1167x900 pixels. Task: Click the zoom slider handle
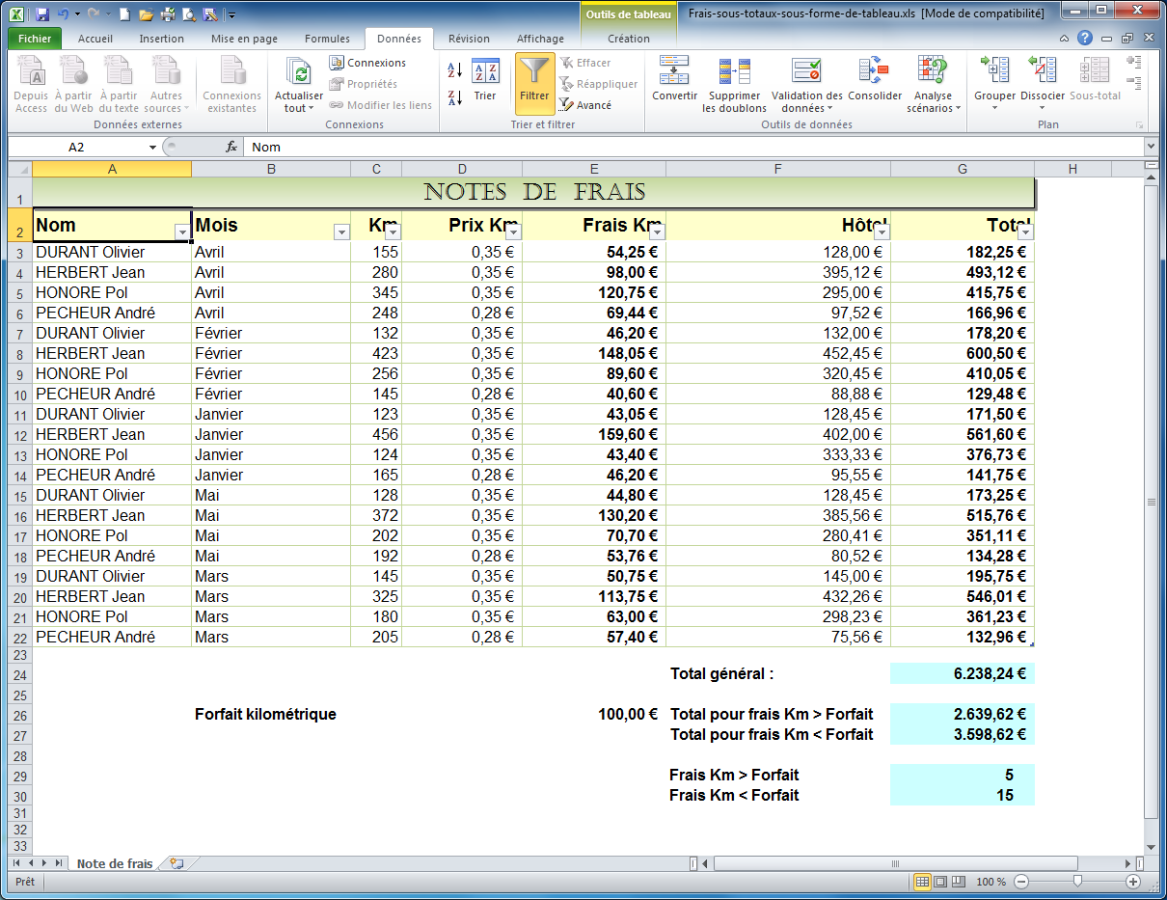(1077, 881)
